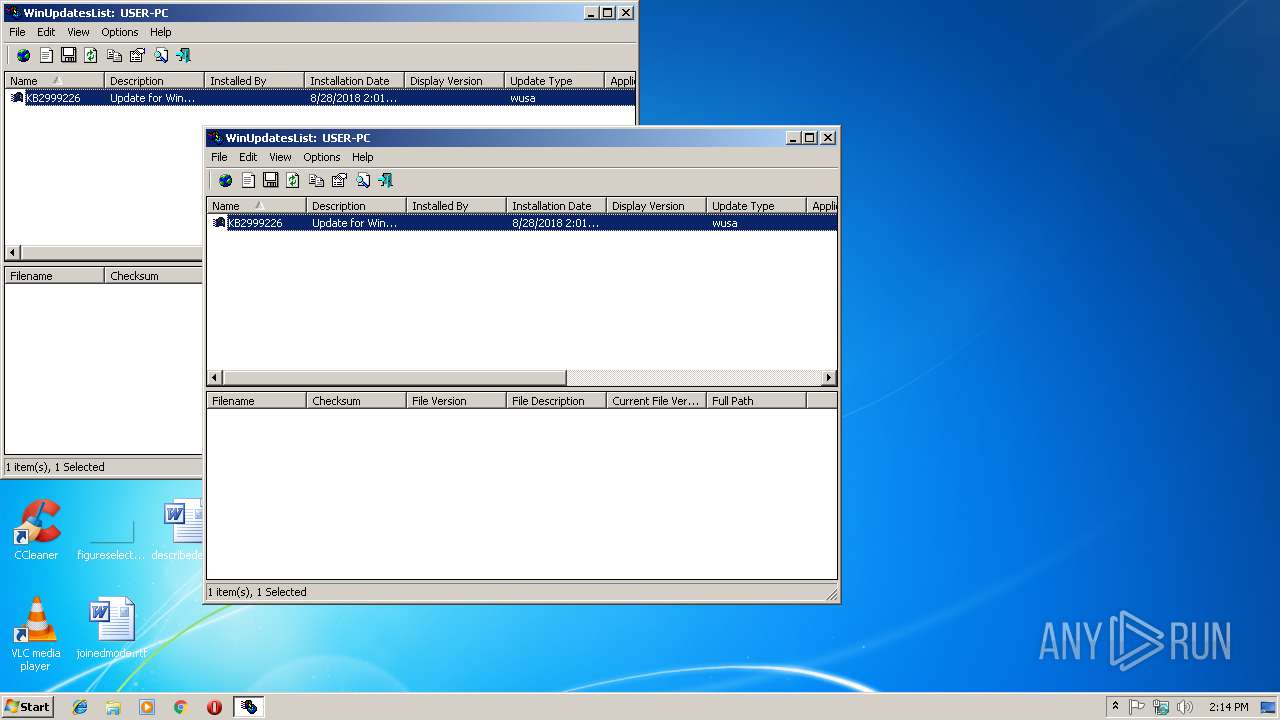This screenshot has height=720, width=1280.
Task: Open Options menu in front WinUpdatesList window
Action: pos(322,157)
